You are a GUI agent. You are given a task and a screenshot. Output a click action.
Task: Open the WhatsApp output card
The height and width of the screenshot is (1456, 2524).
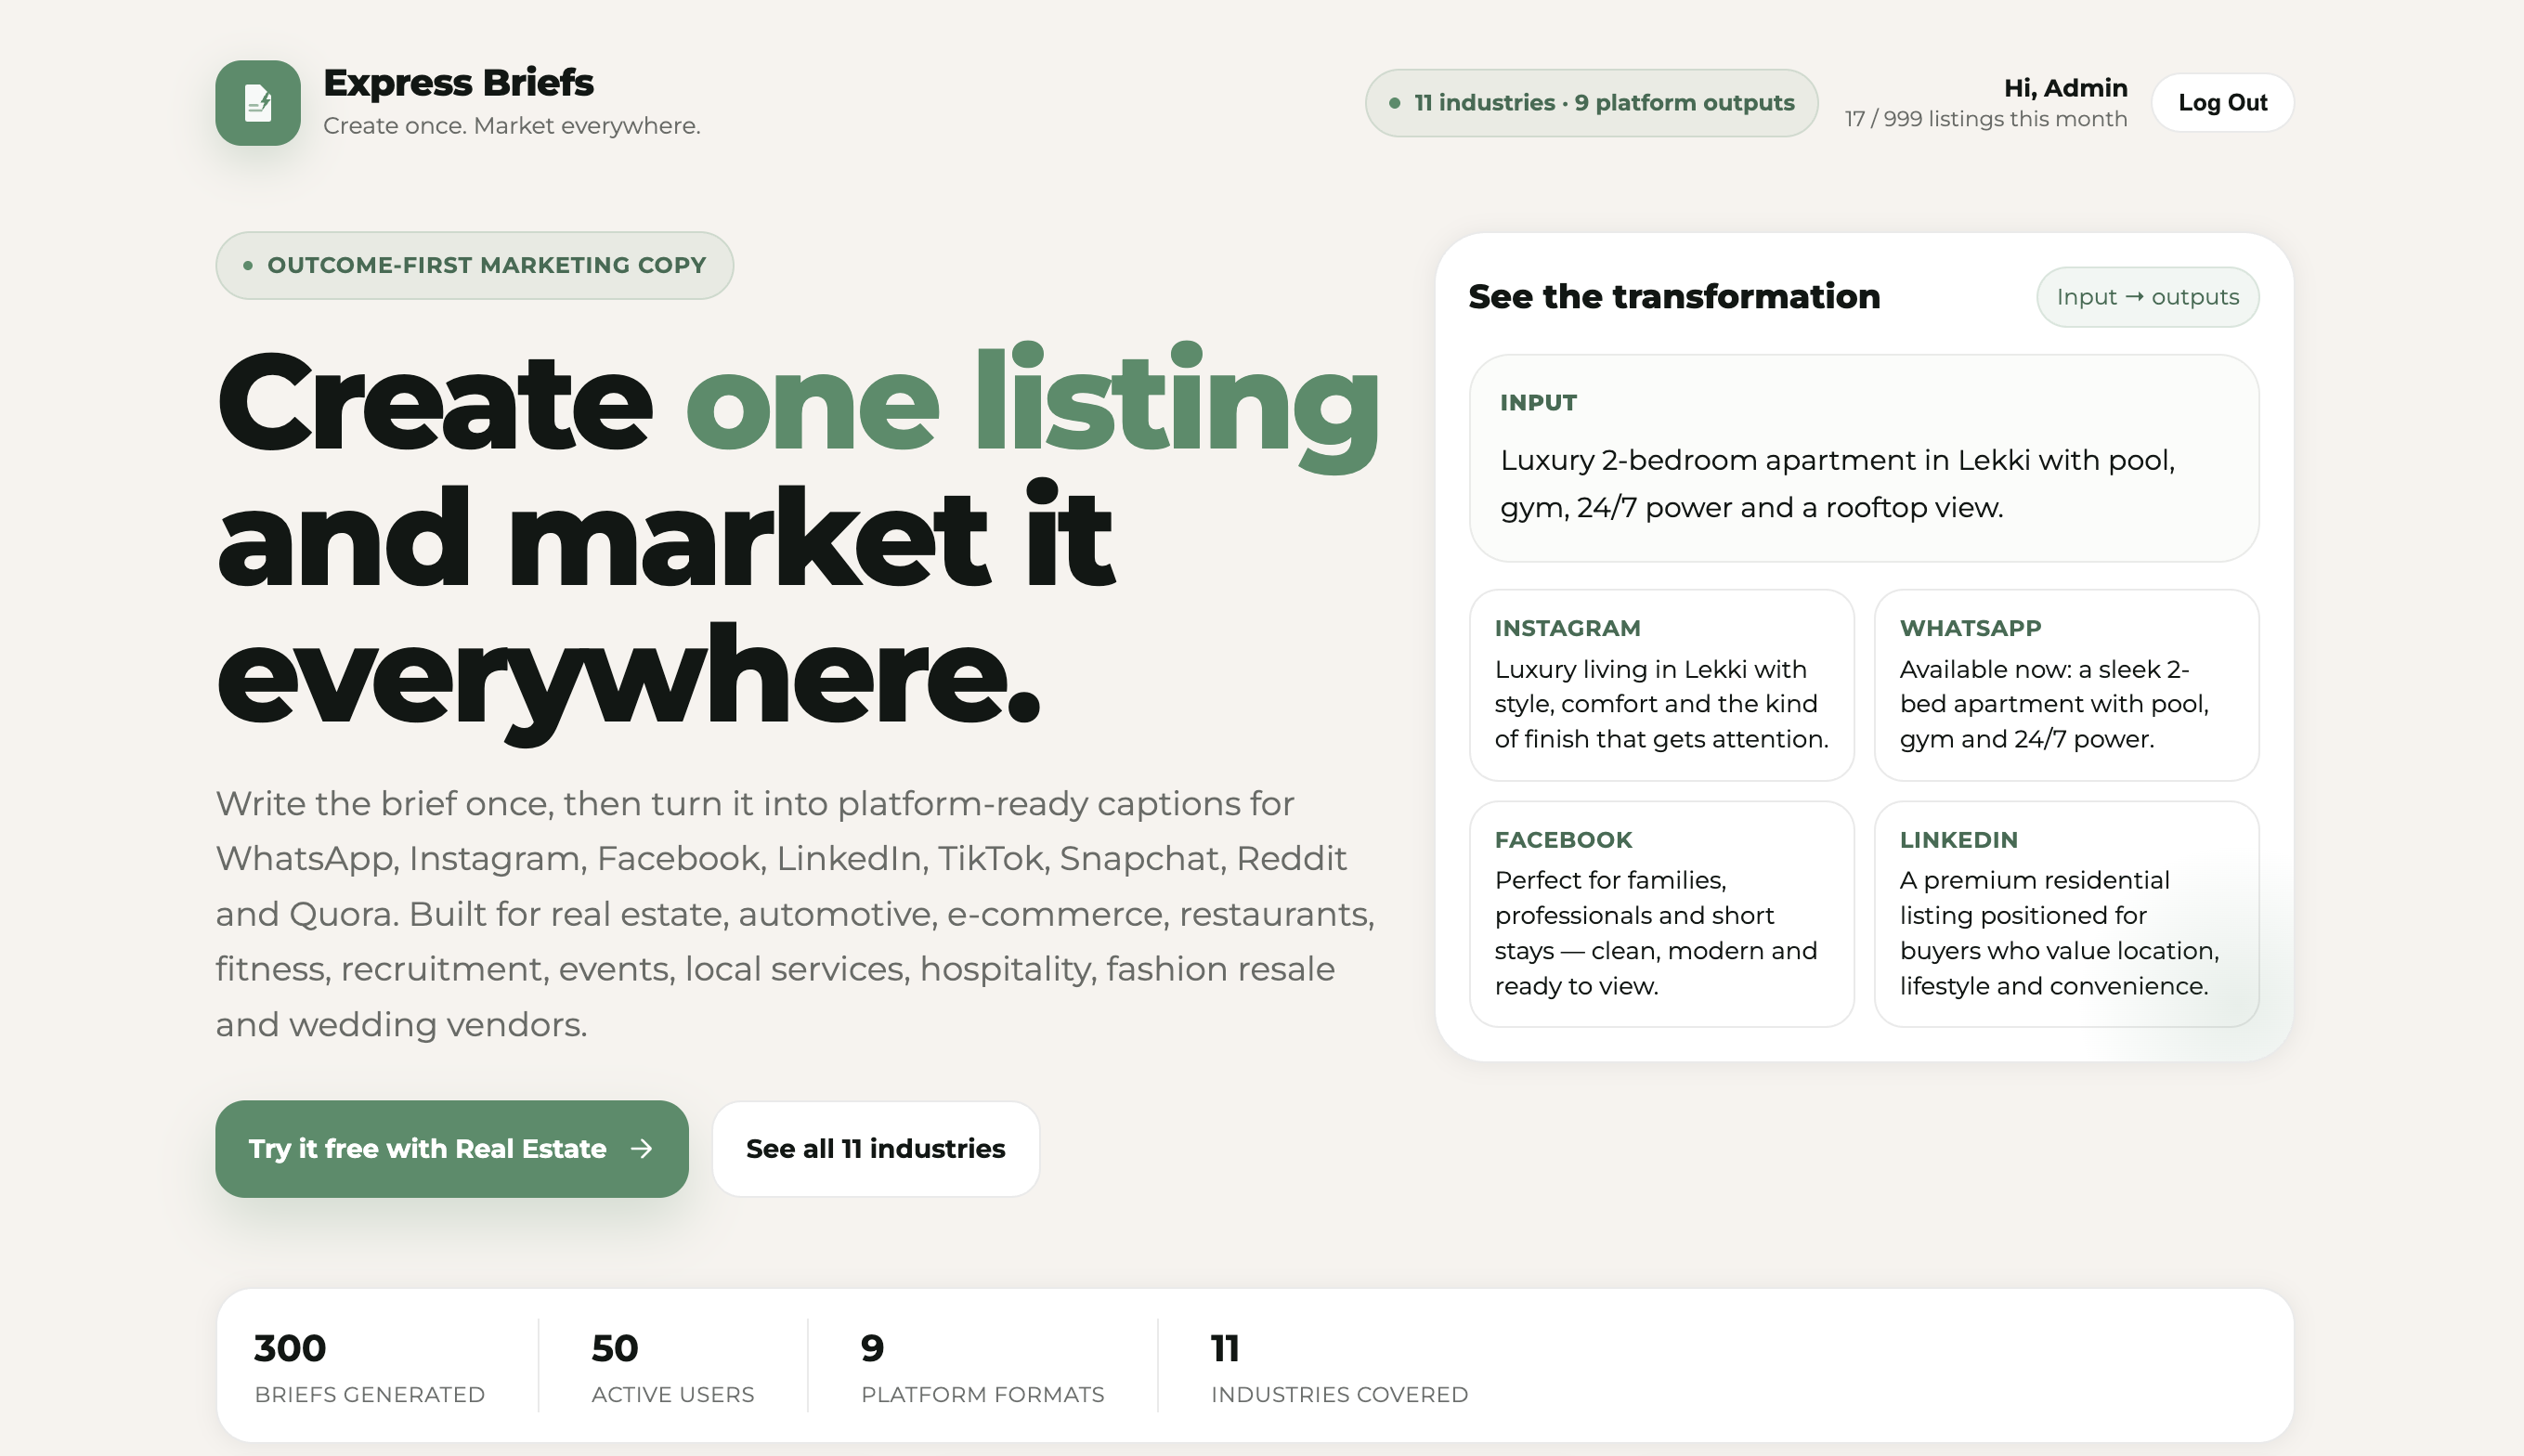[x=2066, y=685]
